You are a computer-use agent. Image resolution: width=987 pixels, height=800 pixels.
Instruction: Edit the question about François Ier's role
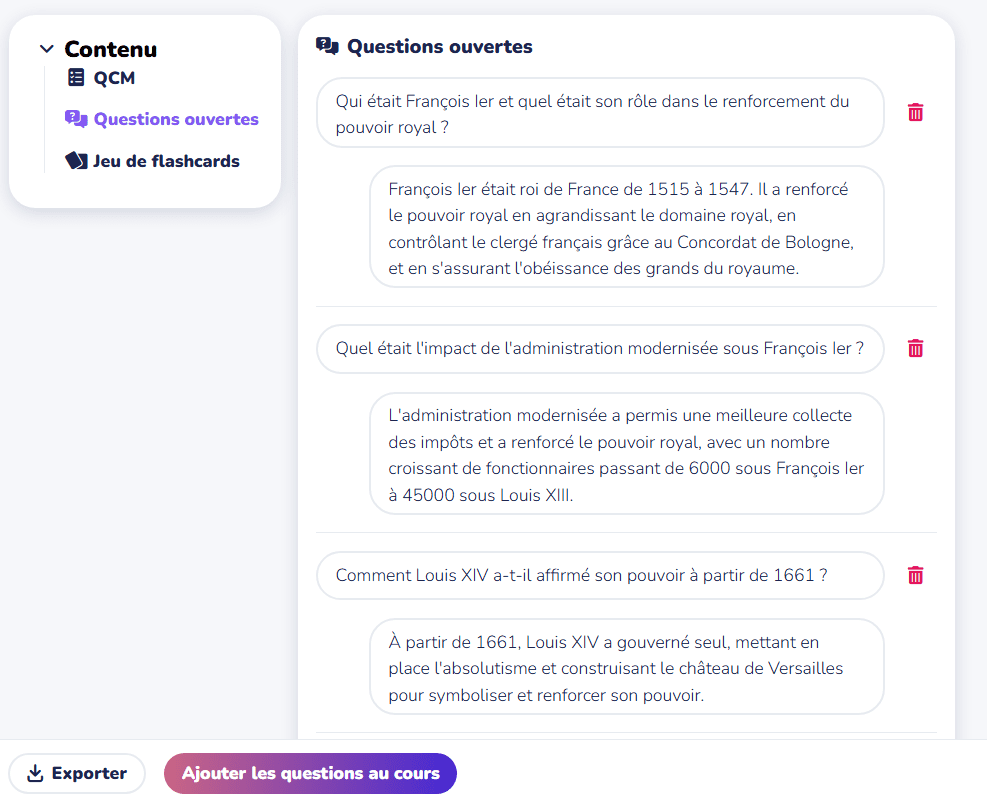(x=600, y=113)
